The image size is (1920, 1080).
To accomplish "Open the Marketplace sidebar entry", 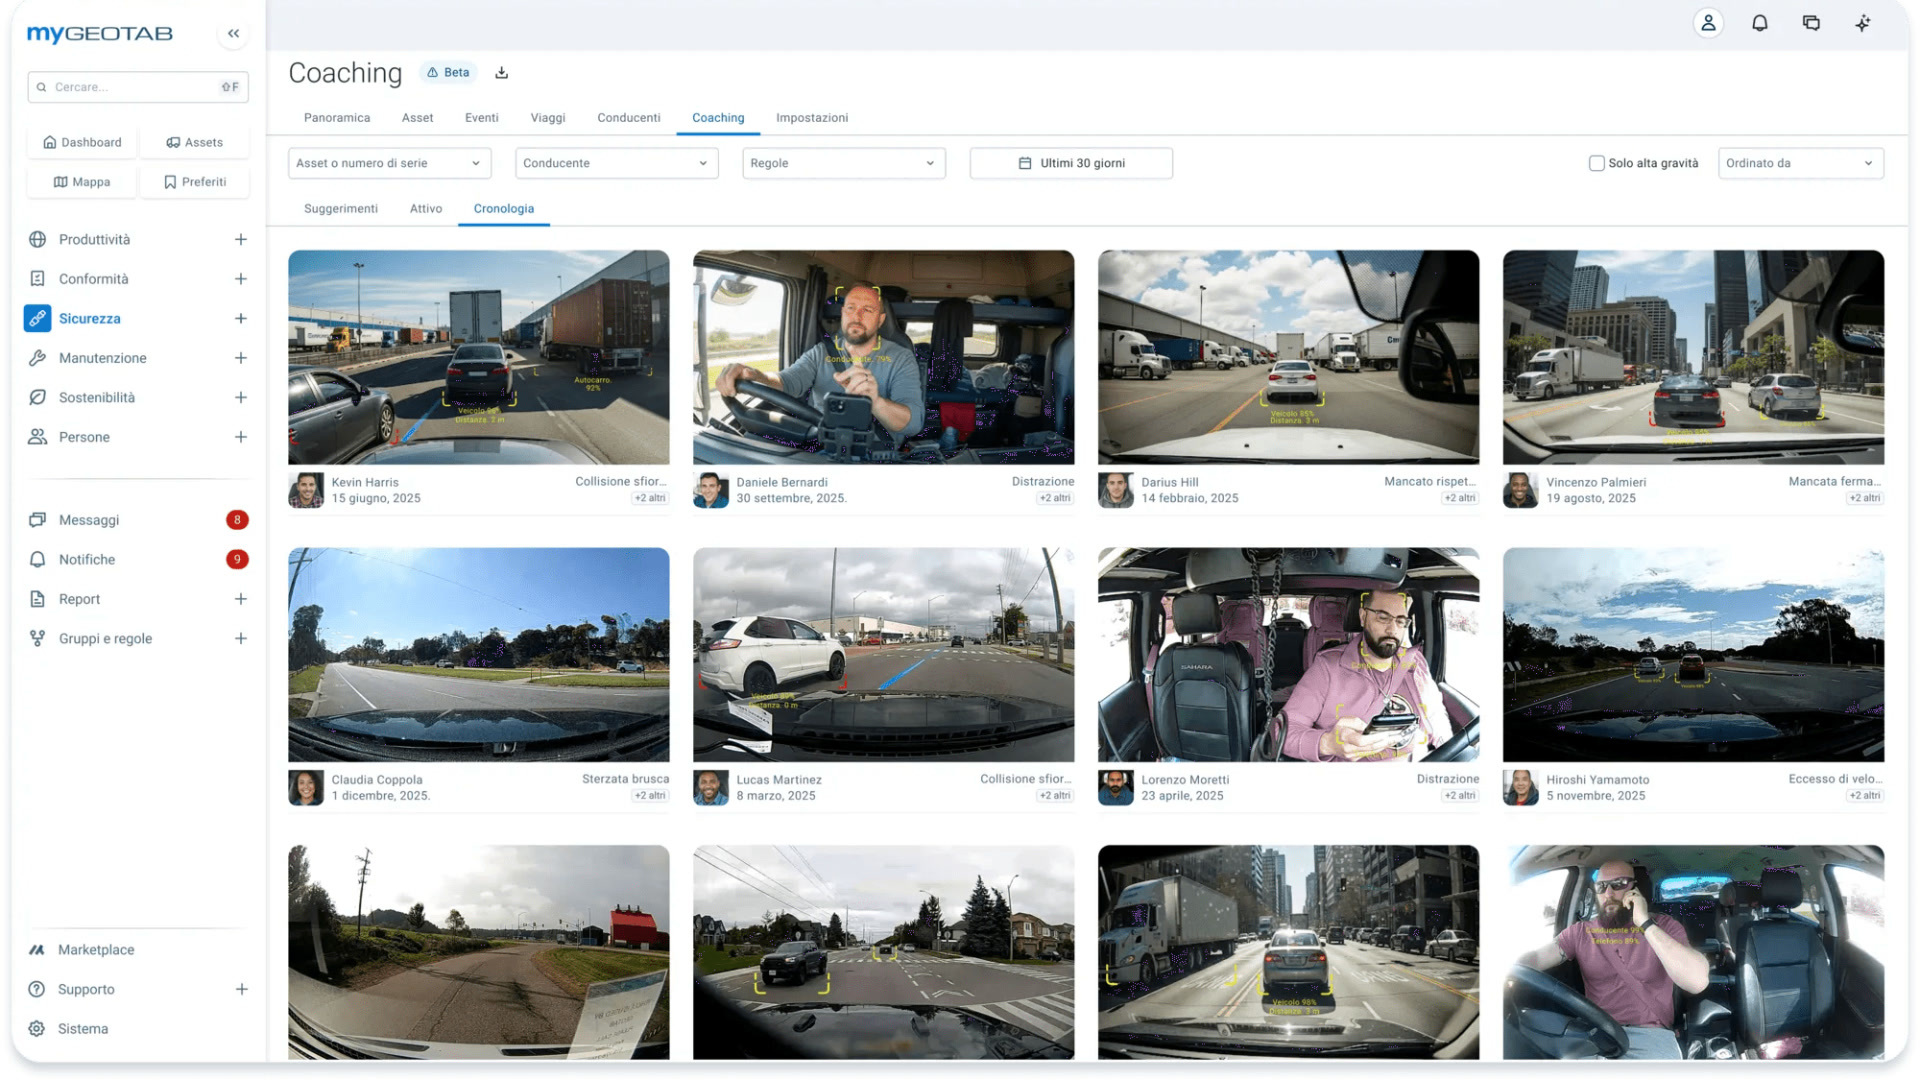I will click(96, 949).
